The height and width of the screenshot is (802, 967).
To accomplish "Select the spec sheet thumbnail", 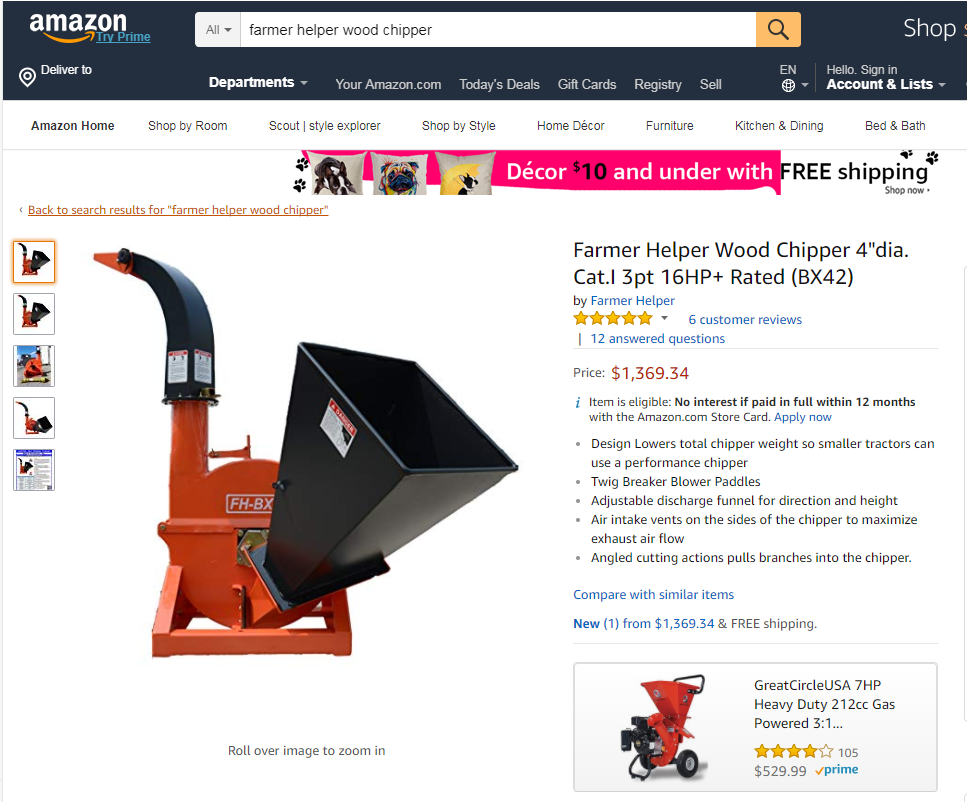I will (x=34, y=470).
